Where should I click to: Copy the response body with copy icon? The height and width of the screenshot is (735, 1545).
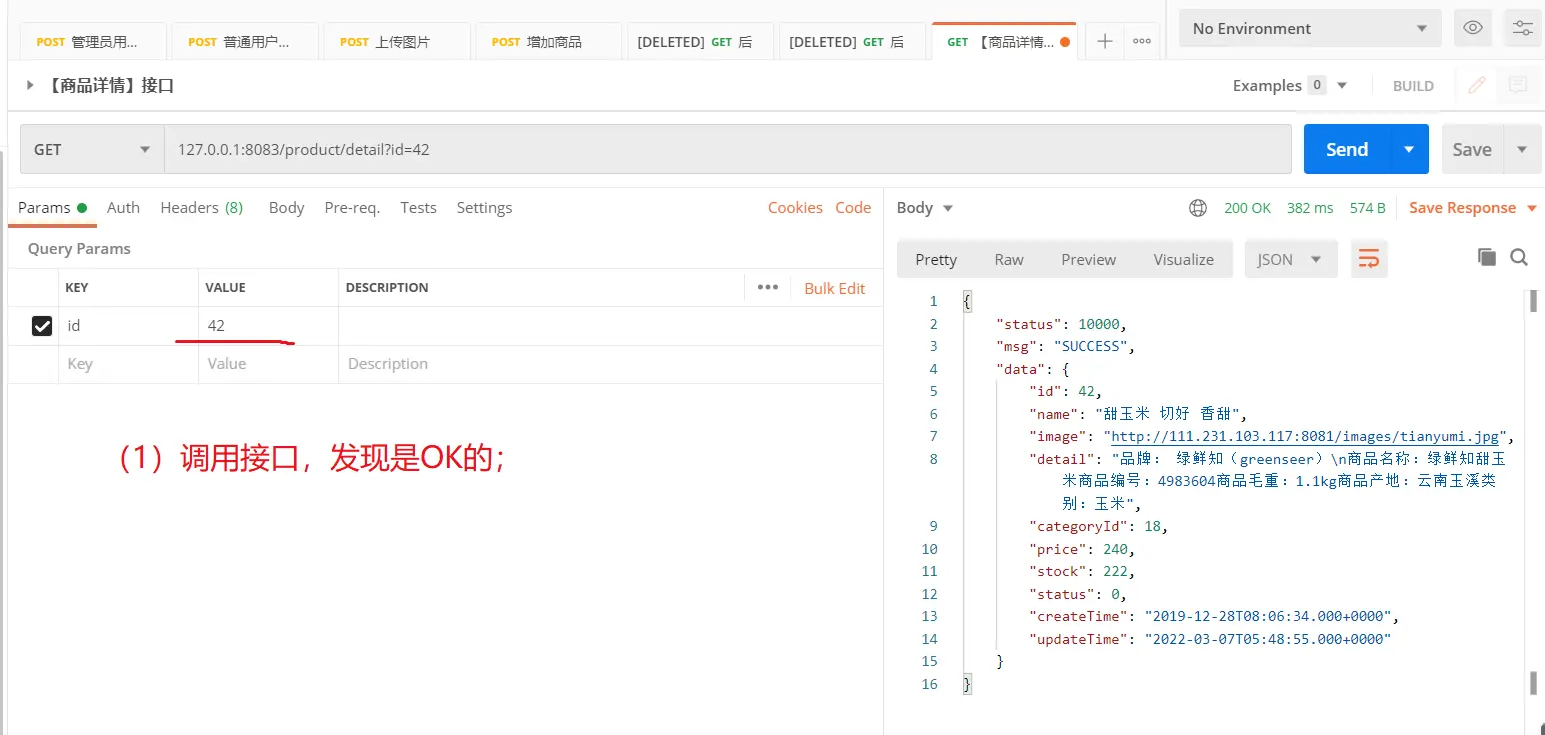pyautogui.click(x=1487, y=257)
